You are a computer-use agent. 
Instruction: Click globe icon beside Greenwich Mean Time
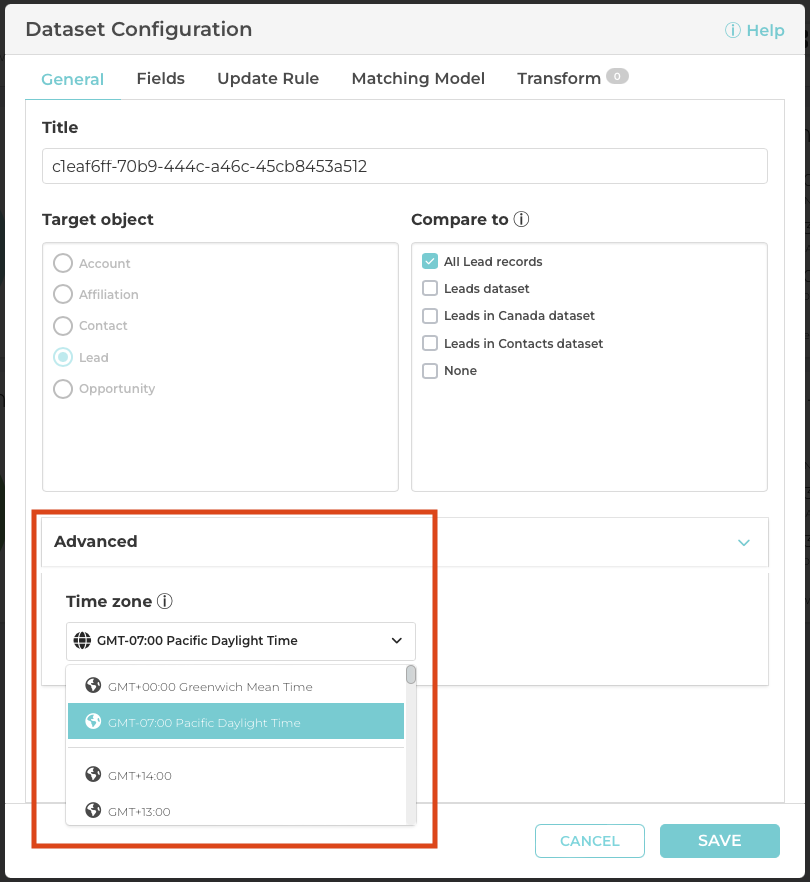[94, 686]
